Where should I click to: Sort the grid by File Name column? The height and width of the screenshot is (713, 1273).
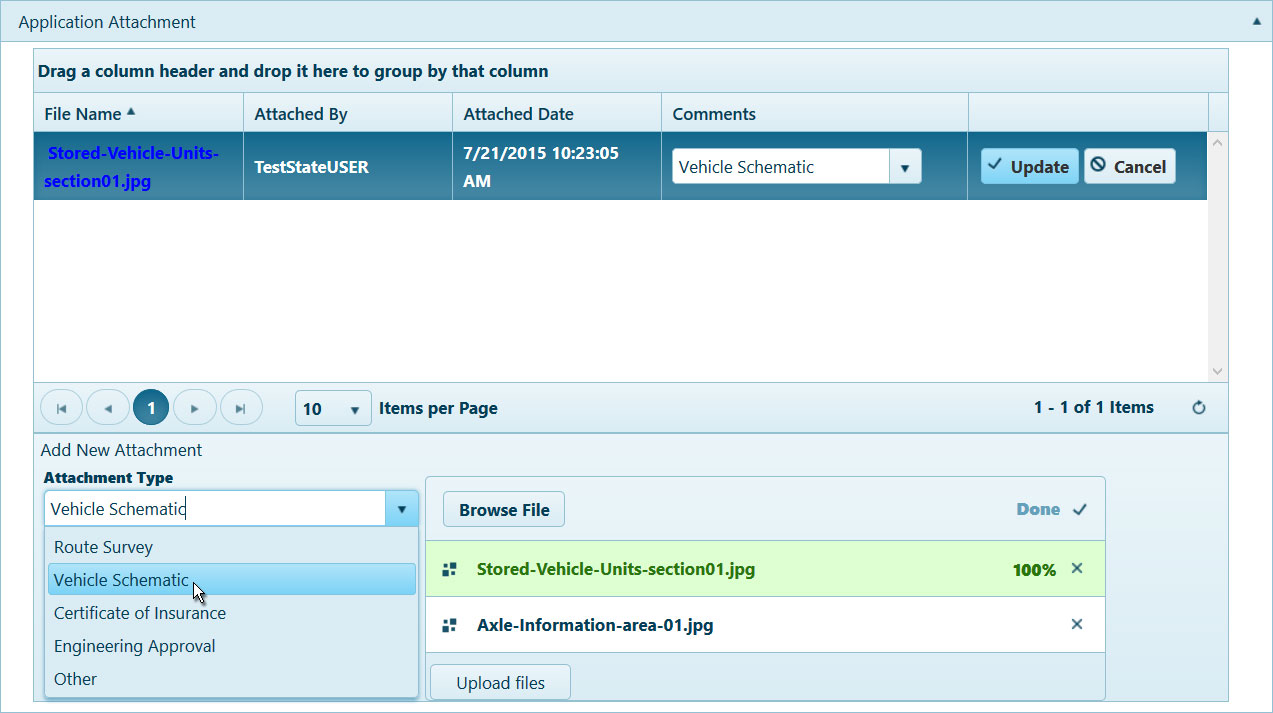(x=84, y=114)
